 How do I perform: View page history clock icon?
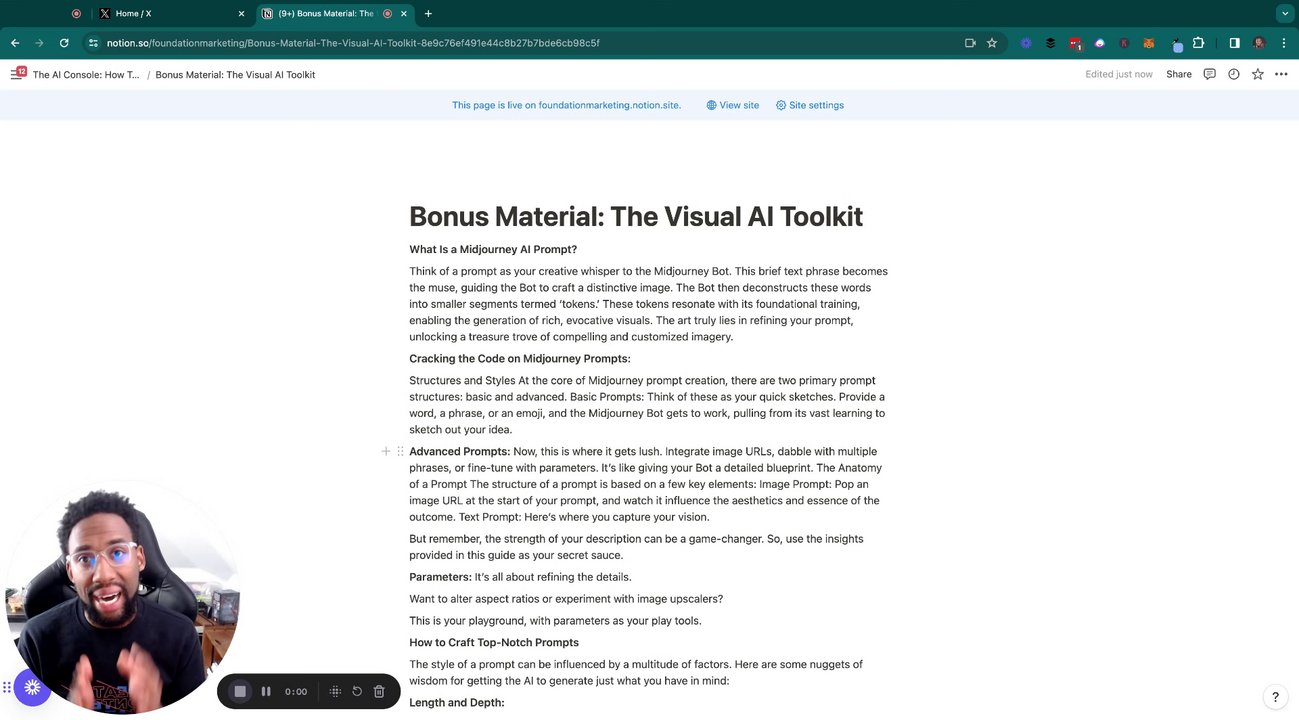[x=1233, y=74]
